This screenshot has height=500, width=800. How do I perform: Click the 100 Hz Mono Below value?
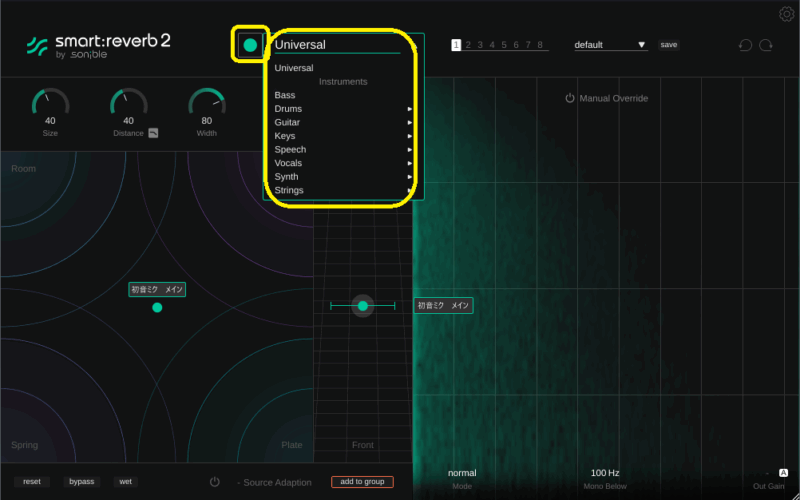coord(605,473)
